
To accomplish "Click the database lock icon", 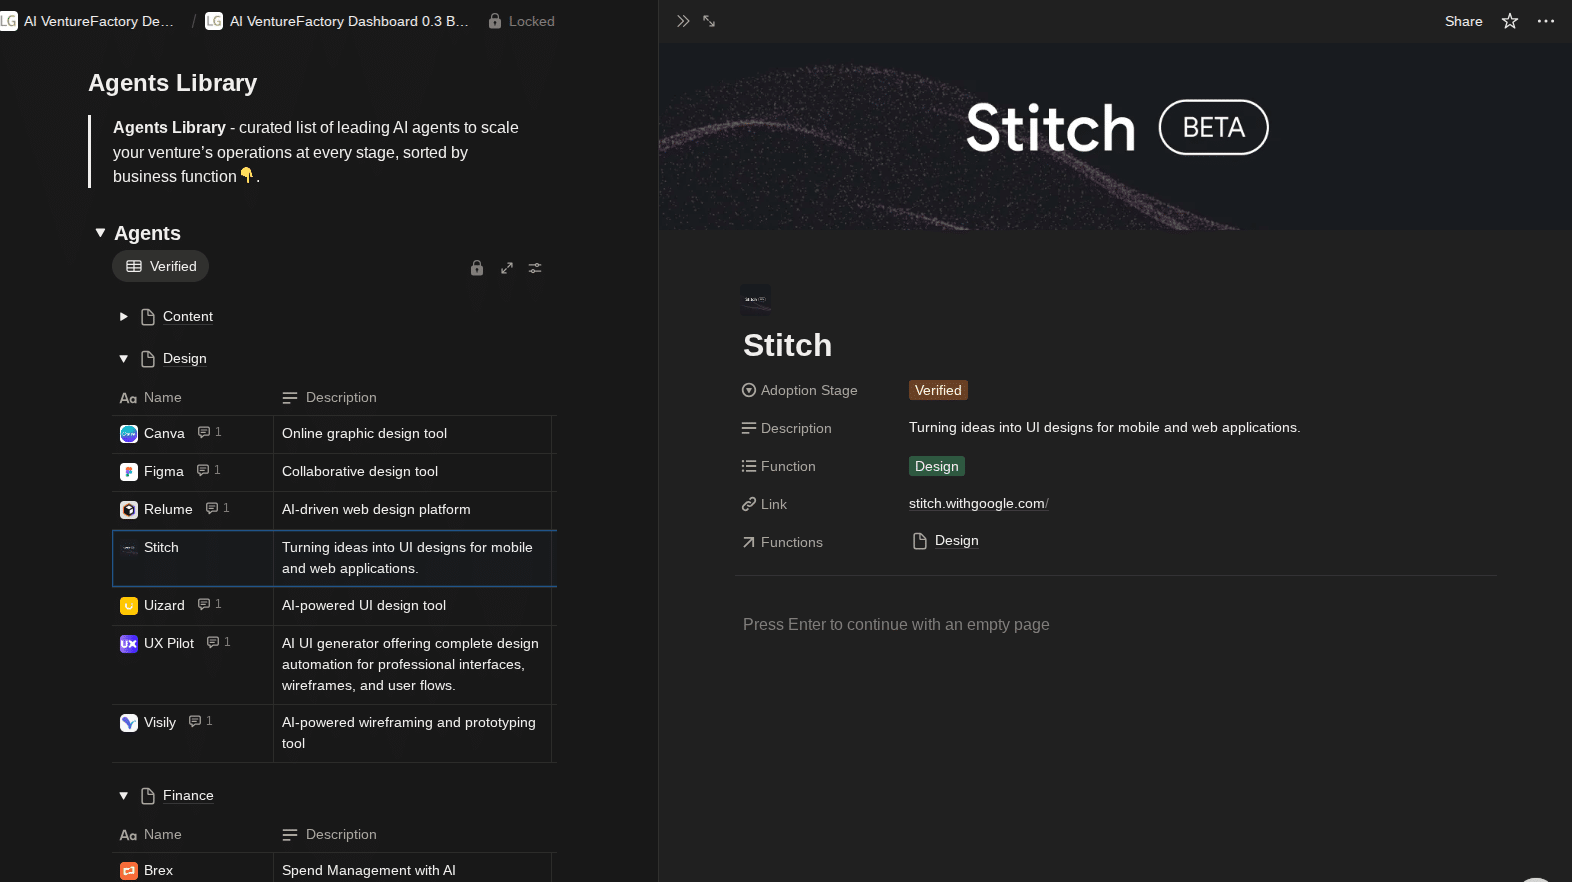I will (x=477, y=268).
